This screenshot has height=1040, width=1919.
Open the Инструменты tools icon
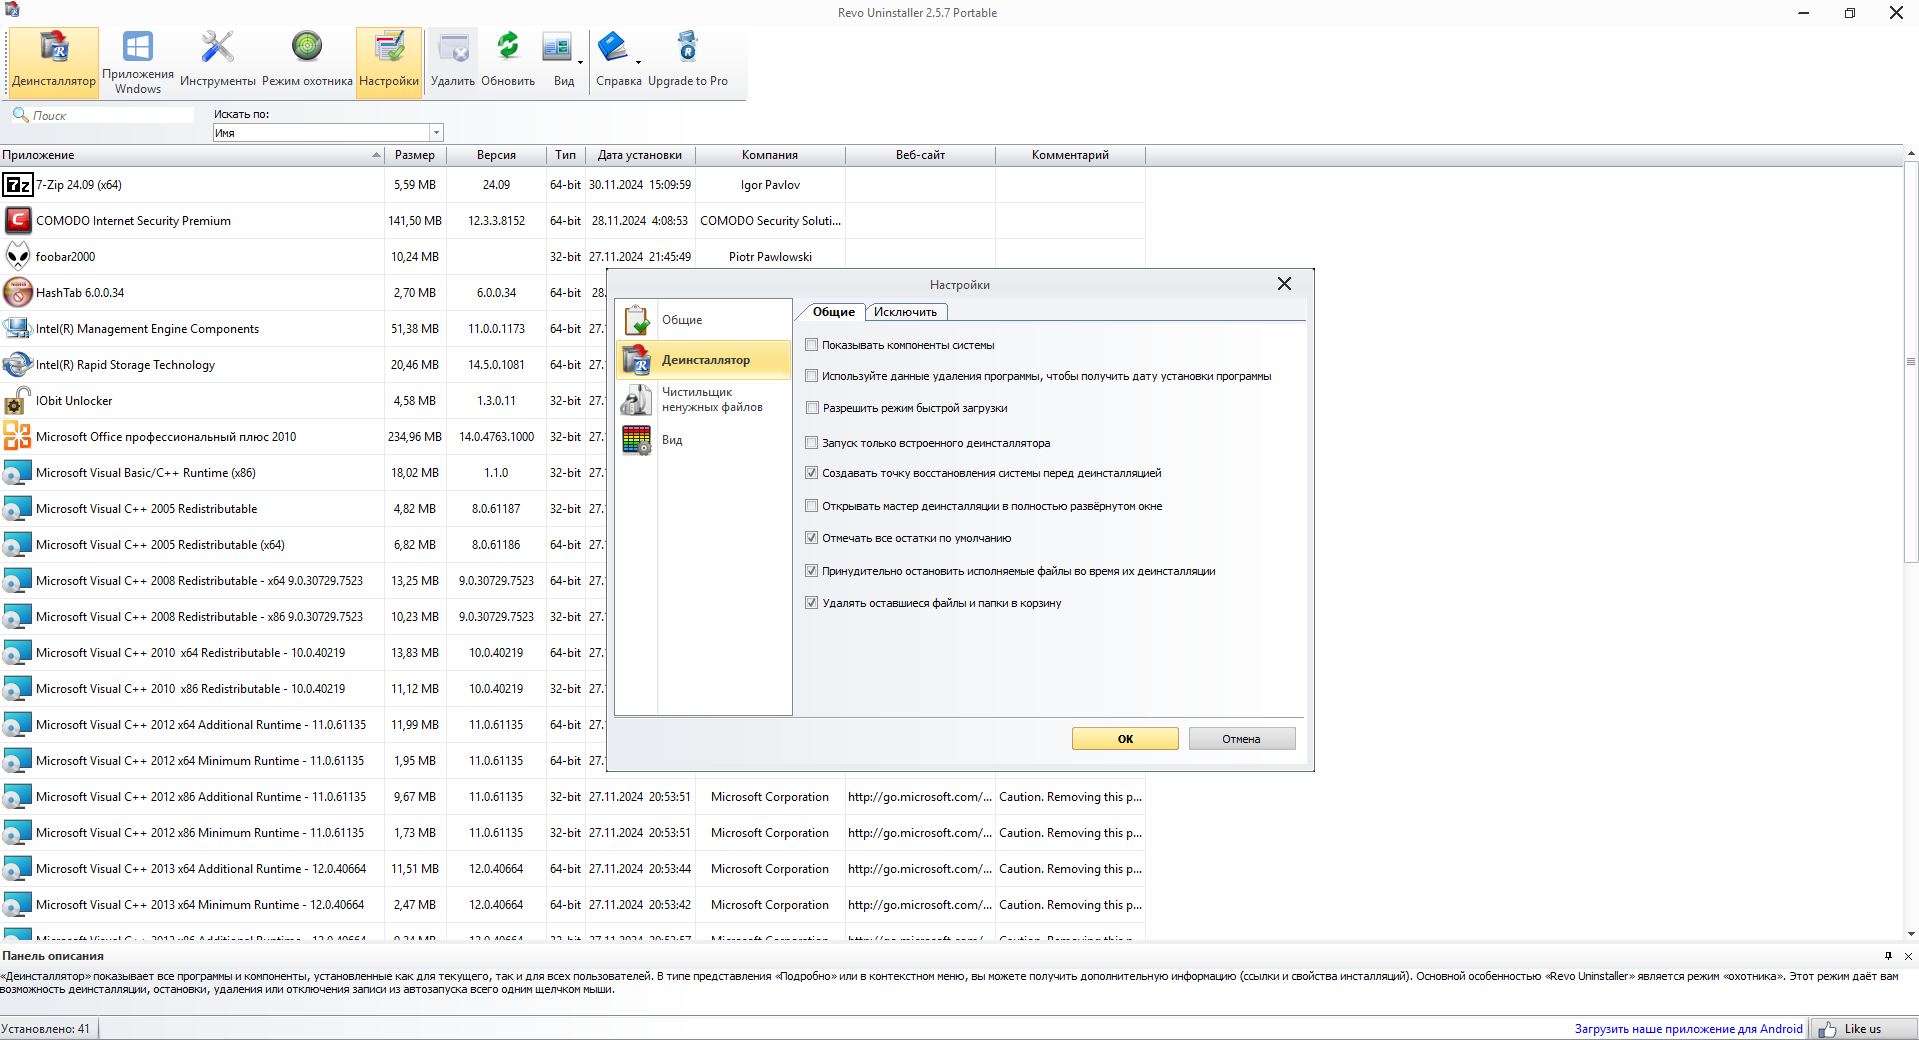[x=217, y=62]
